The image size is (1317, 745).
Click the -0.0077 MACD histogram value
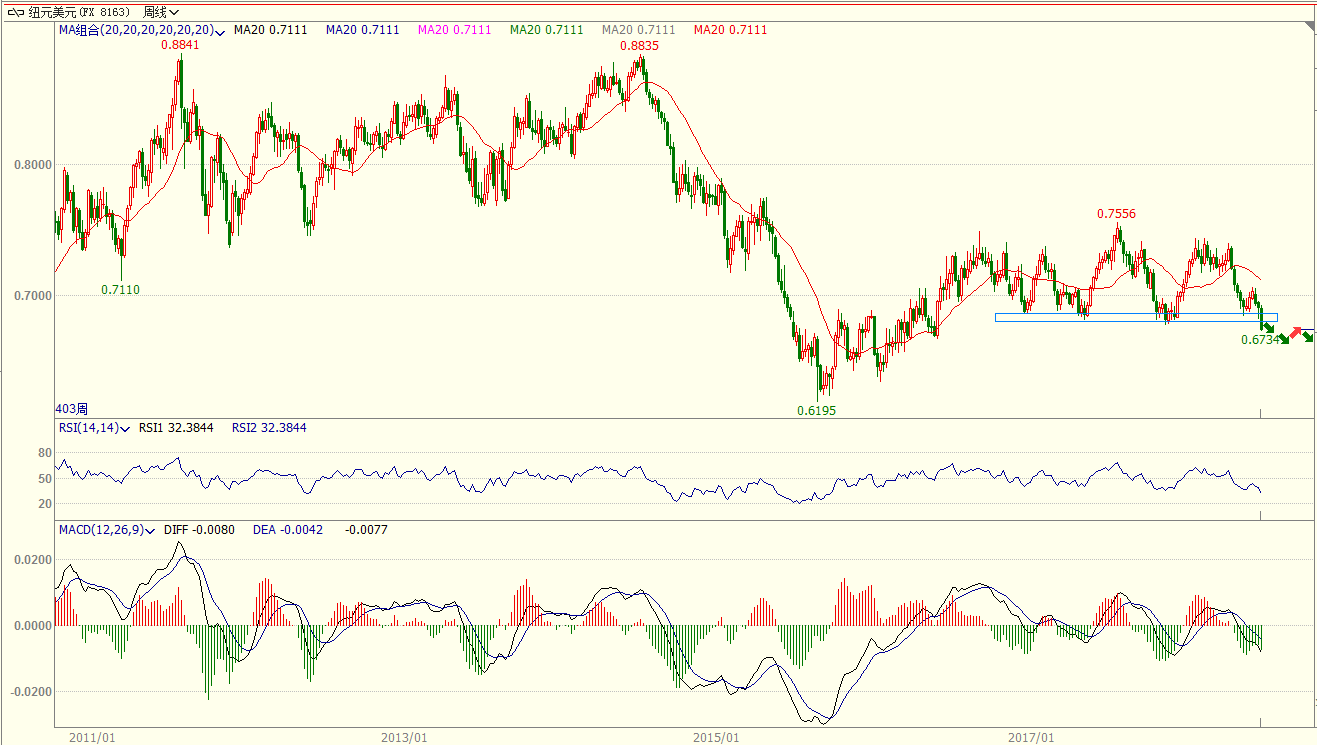tap(366, 529)
